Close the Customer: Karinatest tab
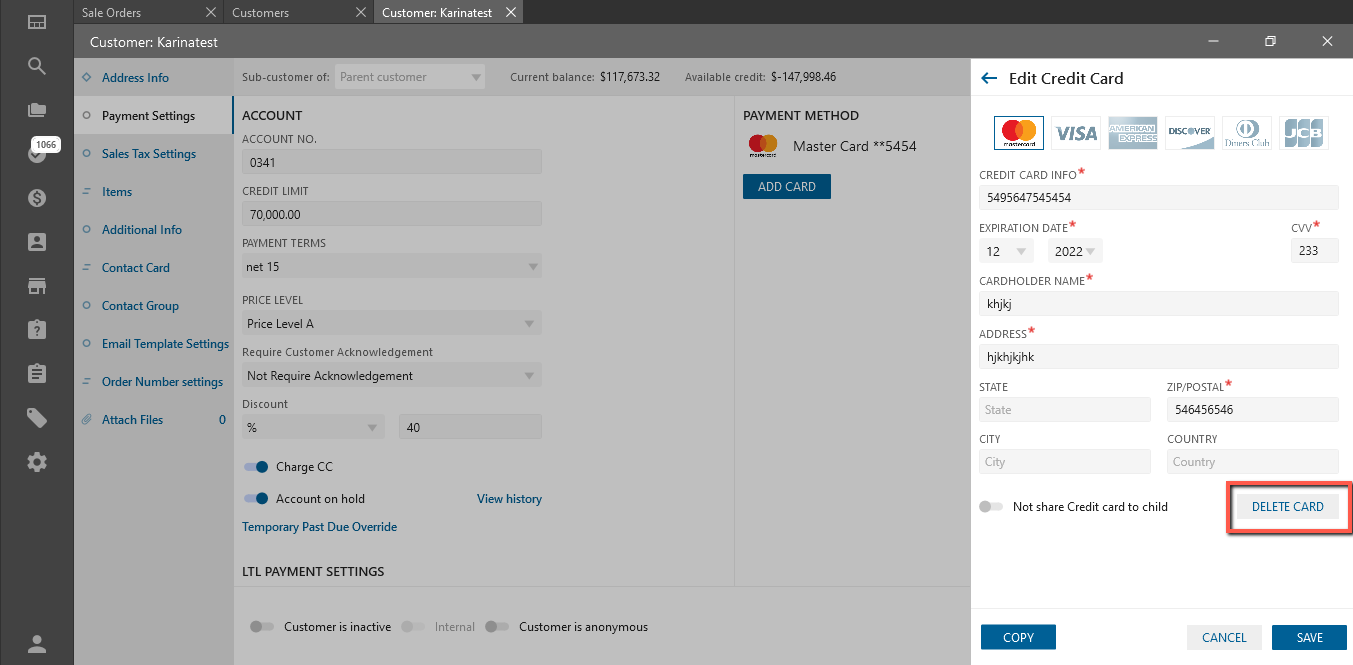This screenshot has width=1353, height=665. click(x=511, y=13)
